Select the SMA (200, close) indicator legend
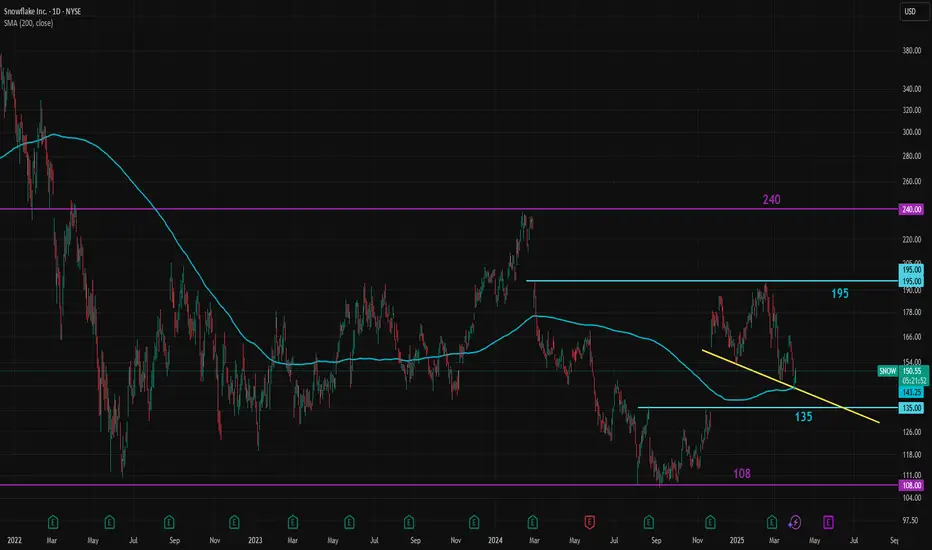Image resolution: width=932 pixels, height=550 pixels. point(28,23)
